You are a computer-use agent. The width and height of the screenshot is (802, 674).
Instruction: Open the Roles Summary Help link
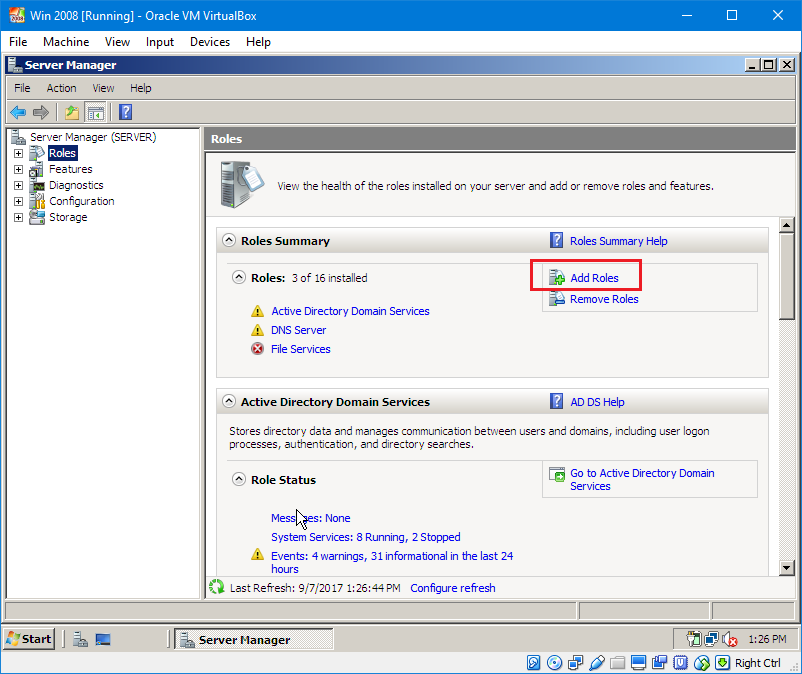[618, 241]
